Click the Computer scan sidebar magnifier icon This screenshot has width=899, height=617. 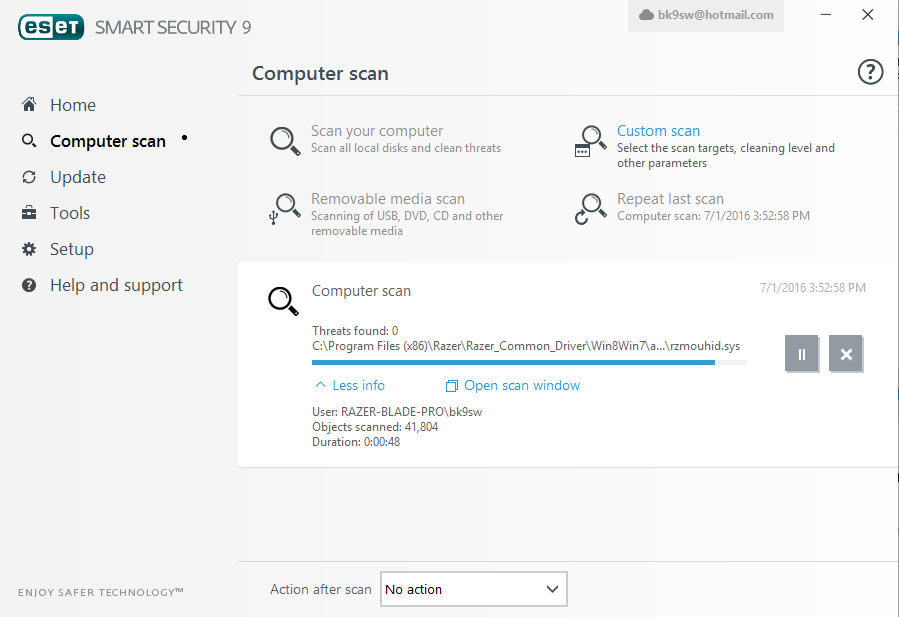tap(29, 140)
